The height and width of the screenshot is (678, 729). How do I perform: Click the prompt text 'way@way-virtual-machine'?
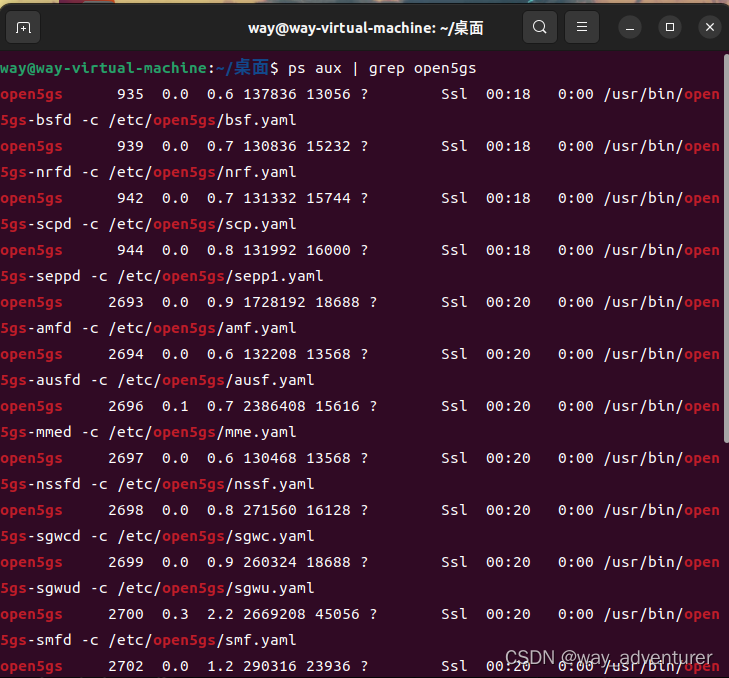(x=103, y=69)
